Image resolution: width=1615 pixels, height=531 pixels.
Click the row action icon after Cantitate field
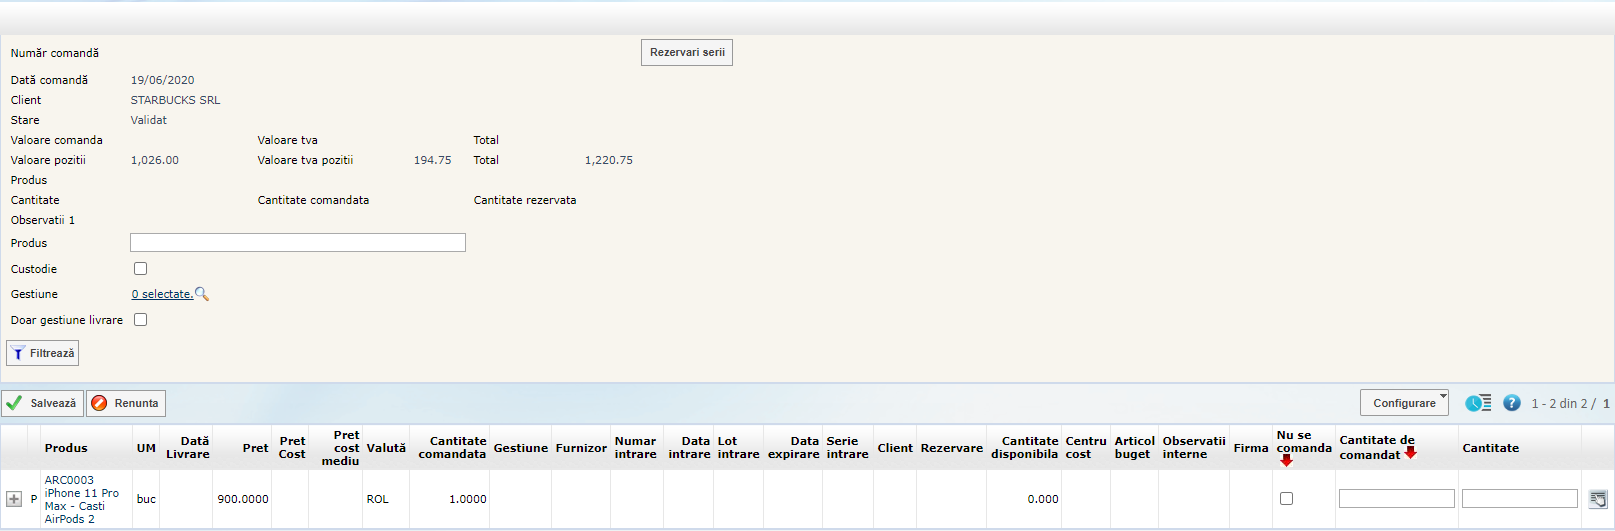(1597, 499)
